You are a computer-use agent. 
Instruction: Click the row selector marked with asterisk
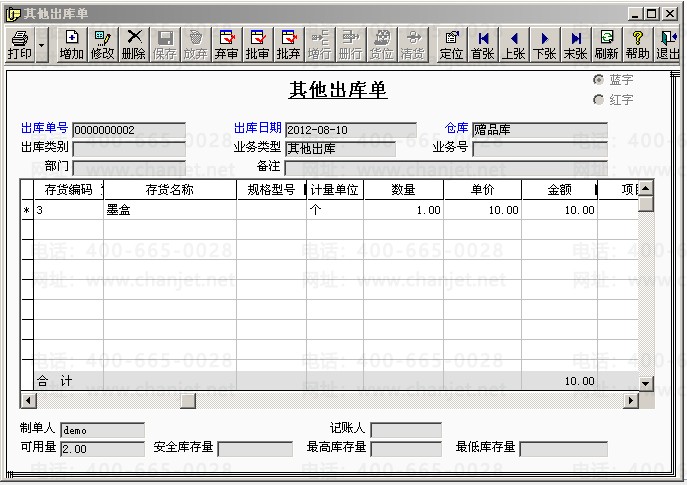[27, 210]
